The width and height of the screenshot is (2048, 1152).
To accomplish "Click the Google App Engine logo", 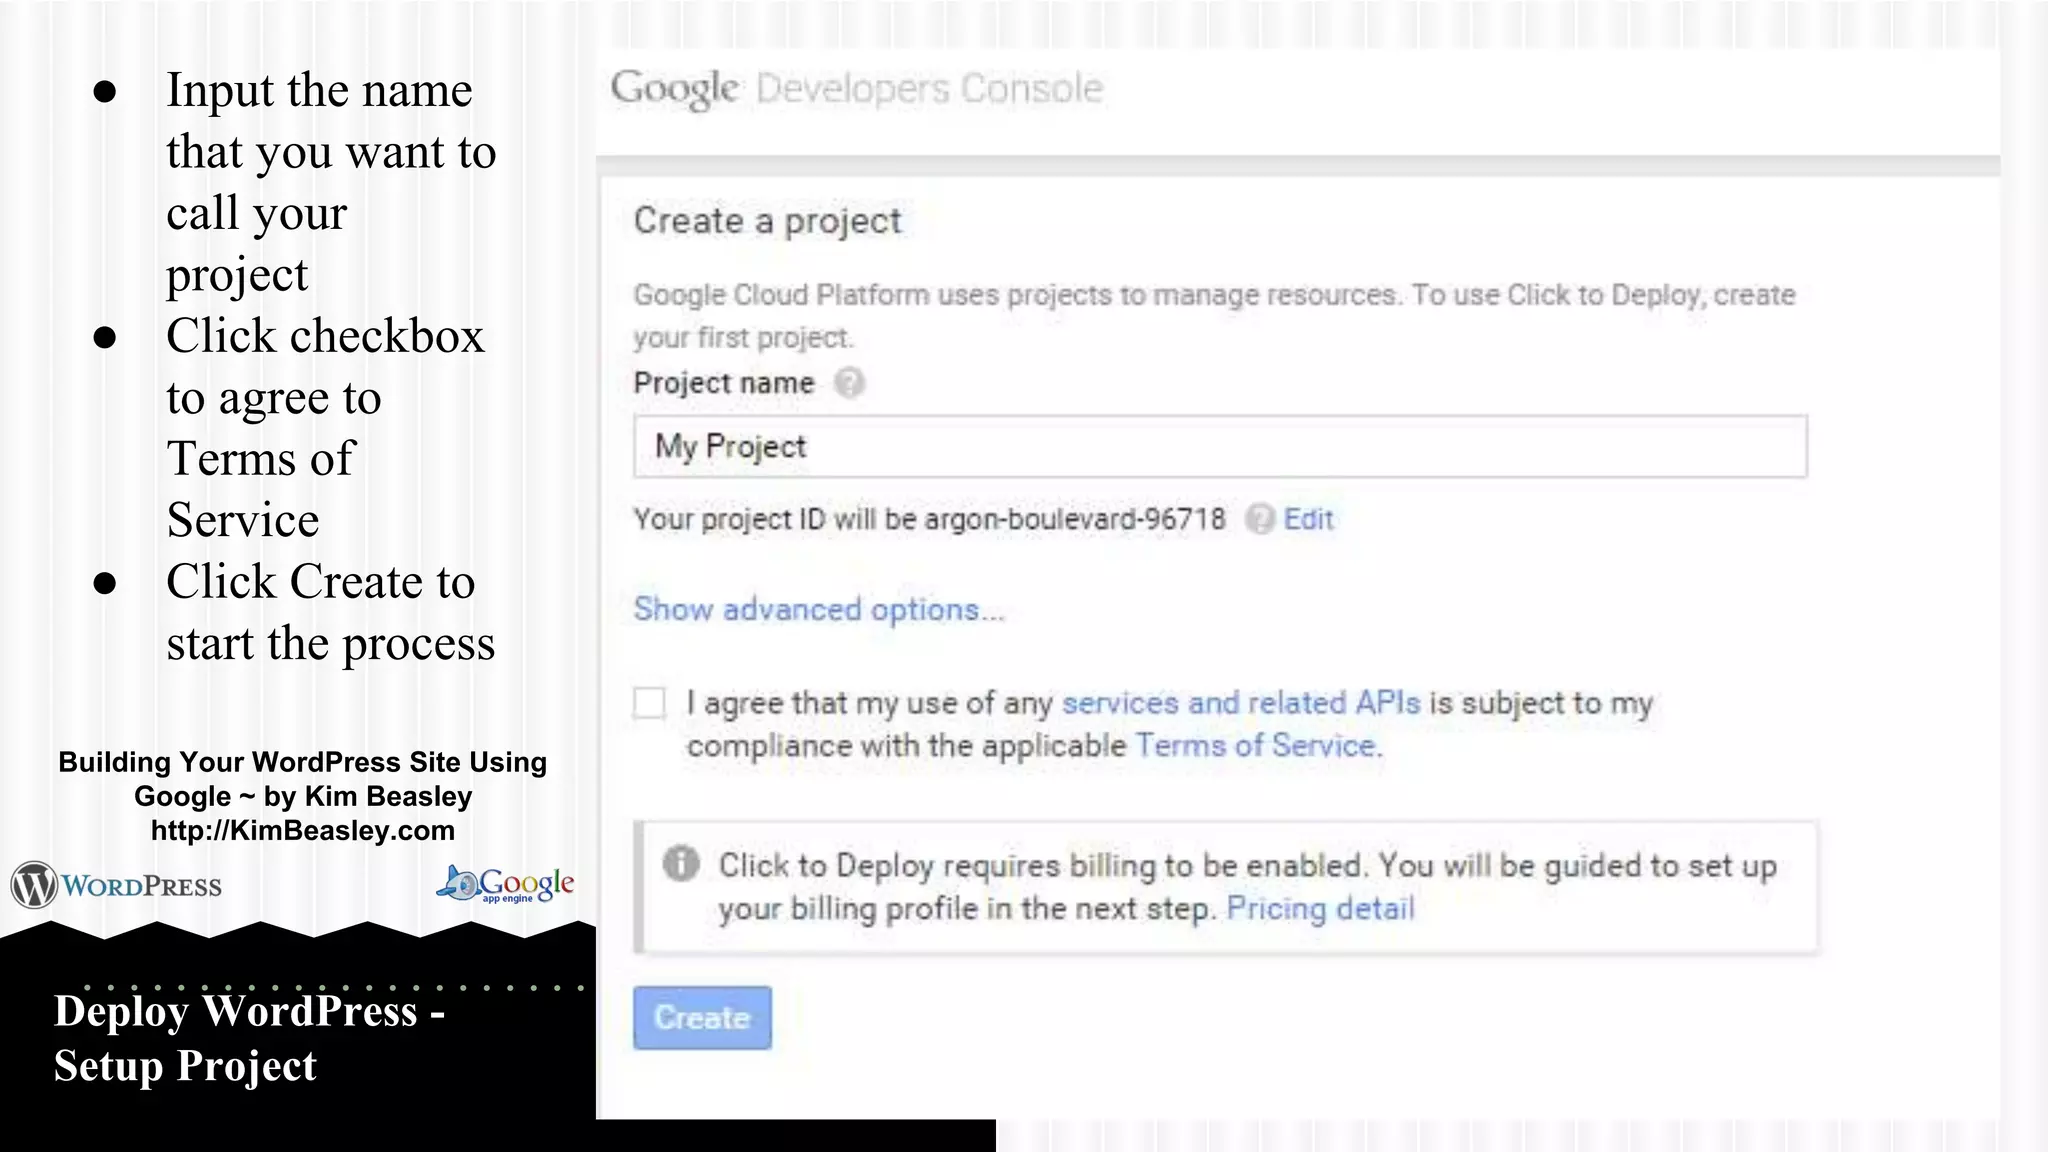I will 505,884.
